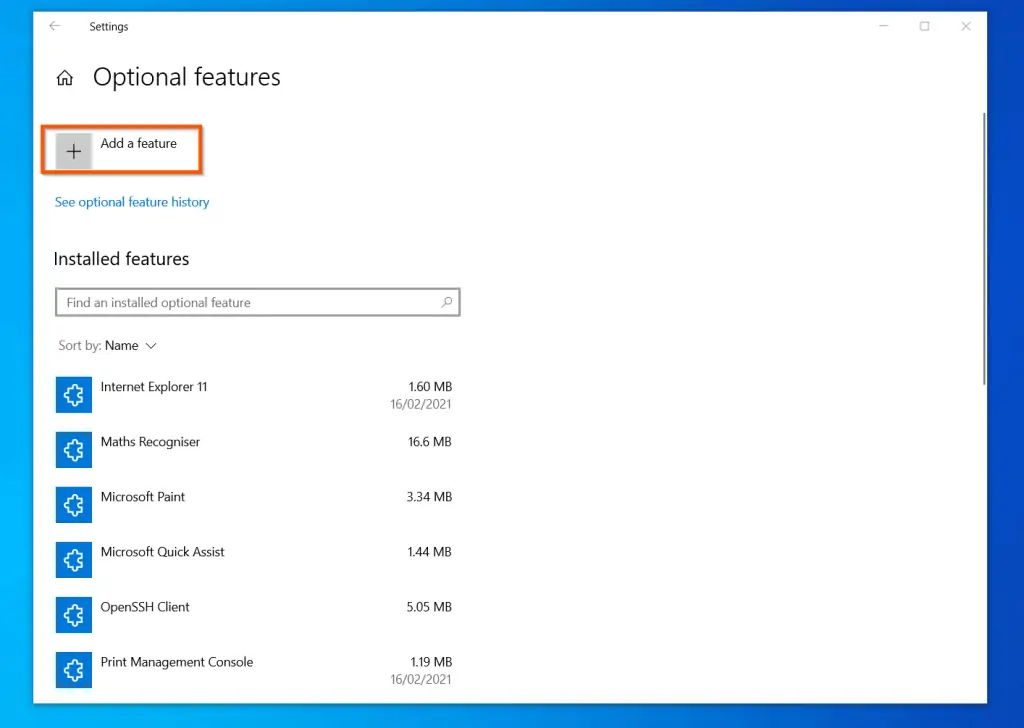1024x728 pixels.
Task: Open See optional feature history link
Action: coord(132,202)
